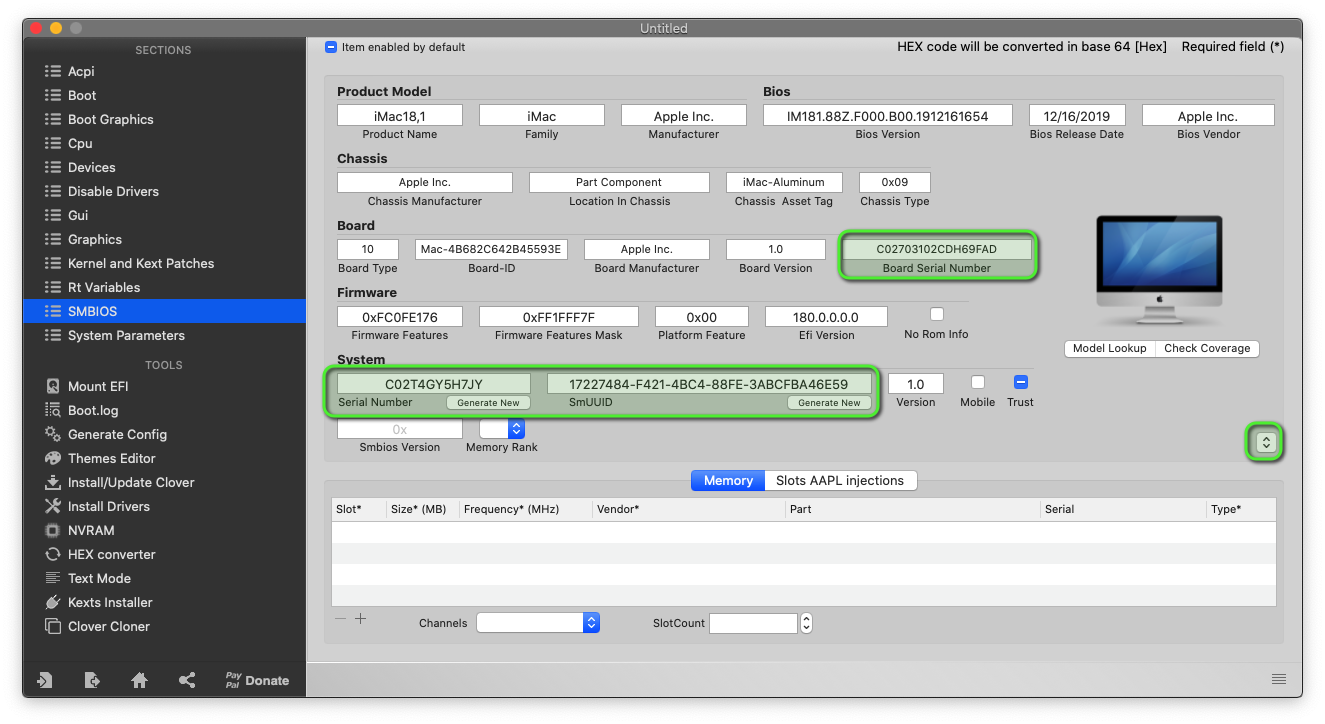The image size is (1325, 724).
Task: Switch to the Slots AAPL injections tab
Action: pyautogui.click(x=840, y=480)
